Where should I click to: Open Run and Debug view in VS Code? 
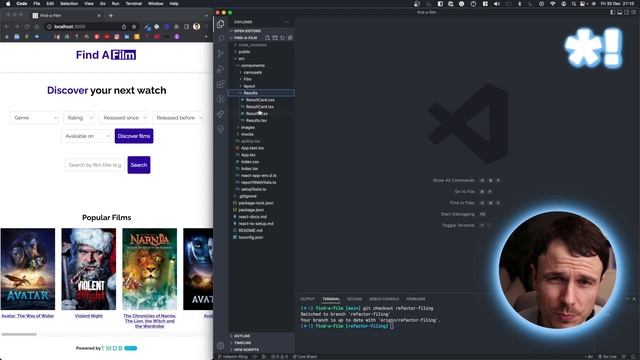pos(221,69)
